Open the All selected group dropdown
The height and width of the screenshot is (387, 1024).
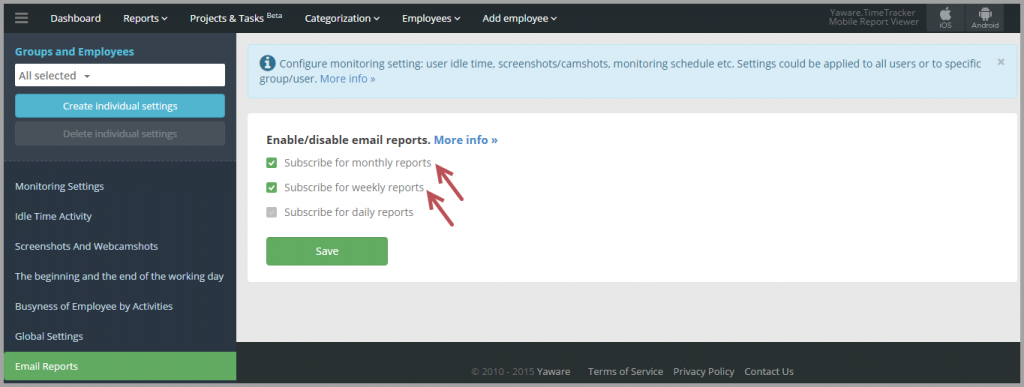pos(120,75)
